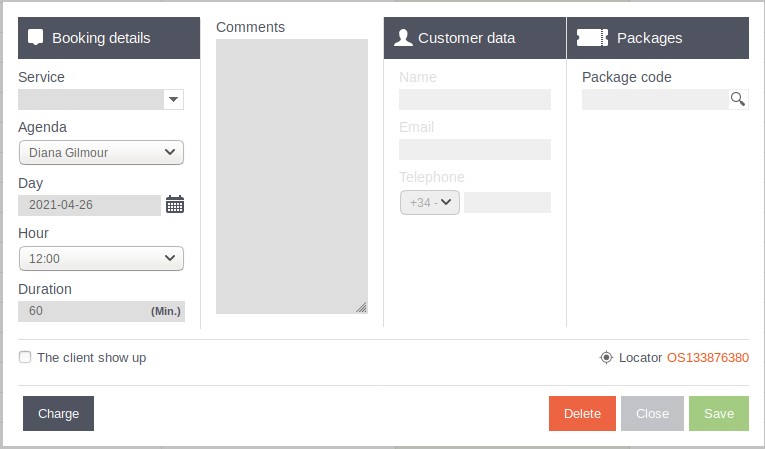This screenshot has height=449, width=765.
Task: Click the package code search magnifier icon
Action: (x=738, y=99)
